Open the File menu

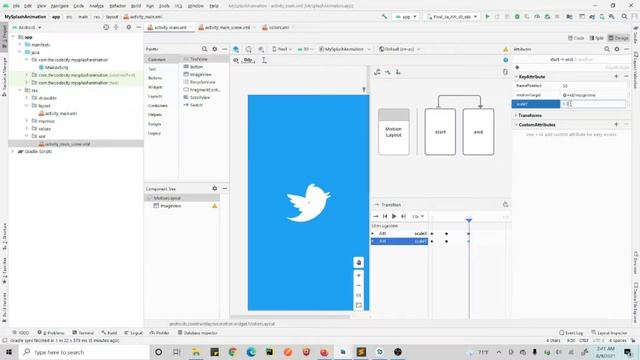pos(16,6)
